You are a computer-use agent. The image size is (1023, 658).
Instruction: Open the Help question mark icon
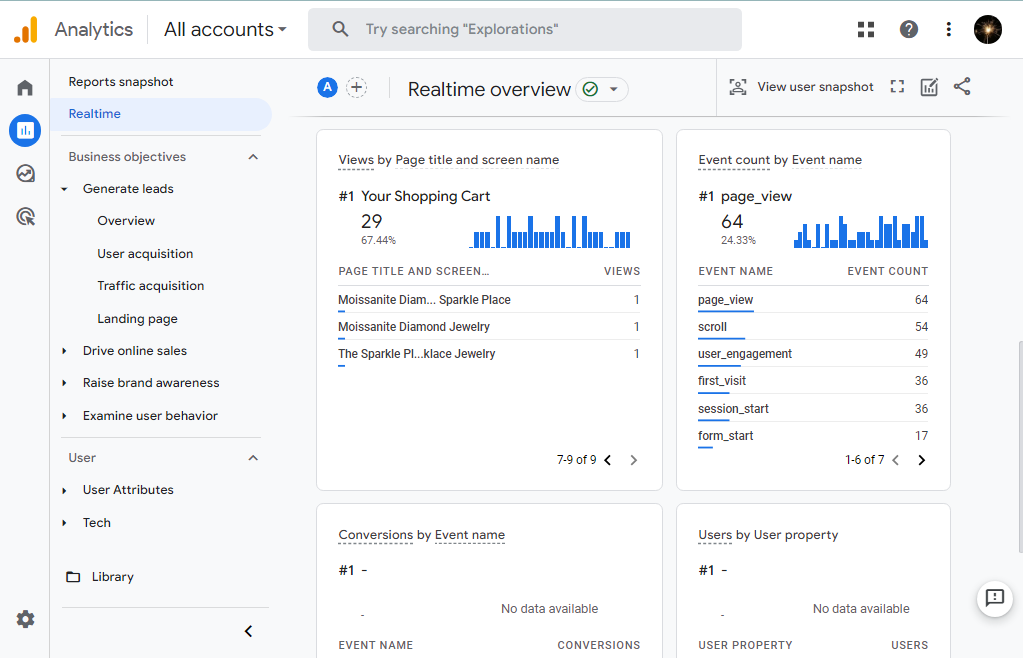pyautogui.click(x=908, y=29)
